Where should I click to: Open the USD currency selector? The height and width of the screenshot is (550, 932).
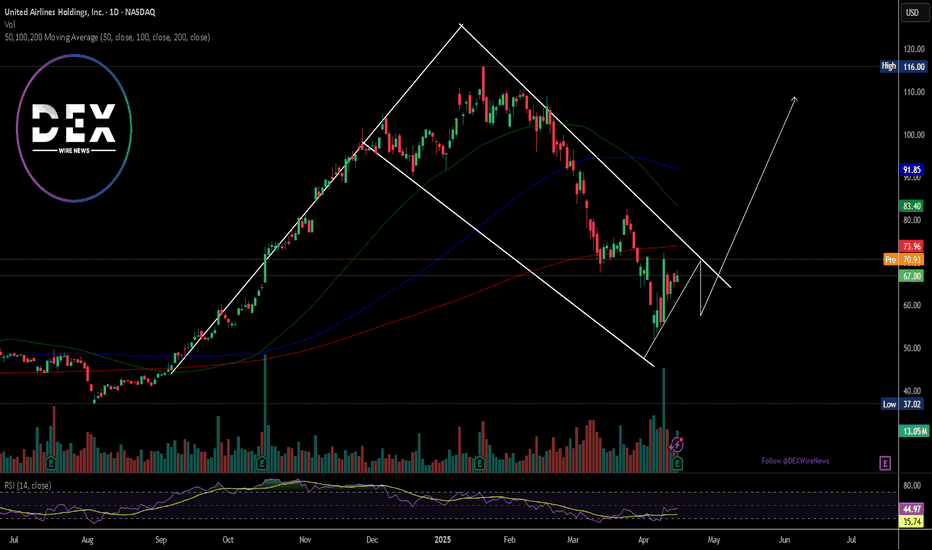[x=912, y=12]
